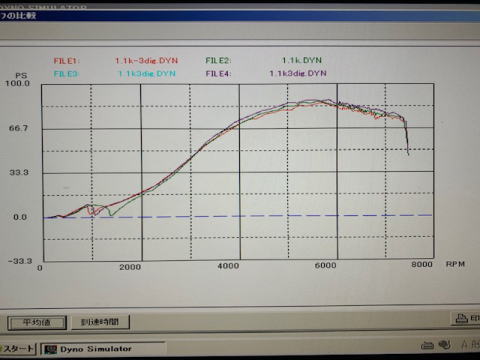Screen dimensions: 480x360
Task: Click the 到達時間 button
Action: click(100, 322)
